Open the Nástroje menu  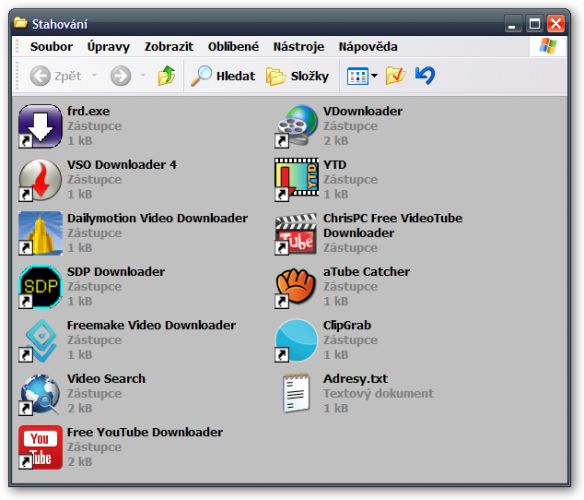(299, 47)
